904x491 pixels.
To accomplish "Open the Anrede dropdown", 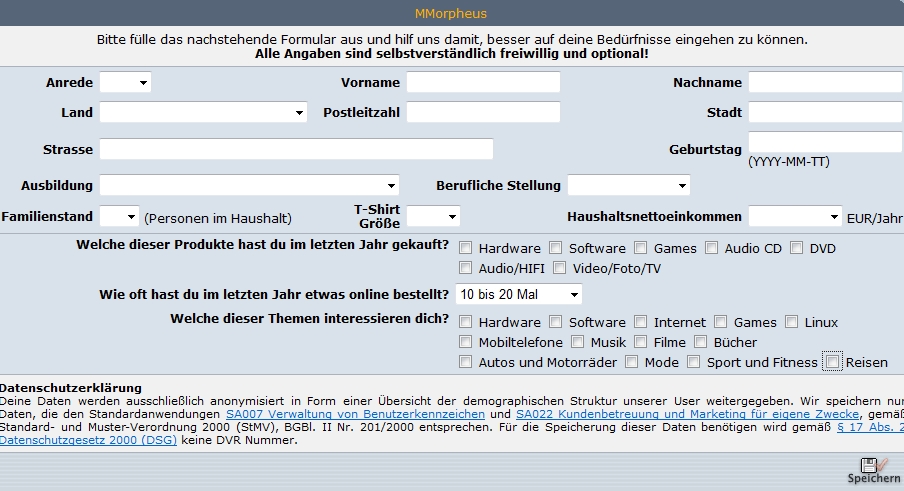I will point(125,82).
